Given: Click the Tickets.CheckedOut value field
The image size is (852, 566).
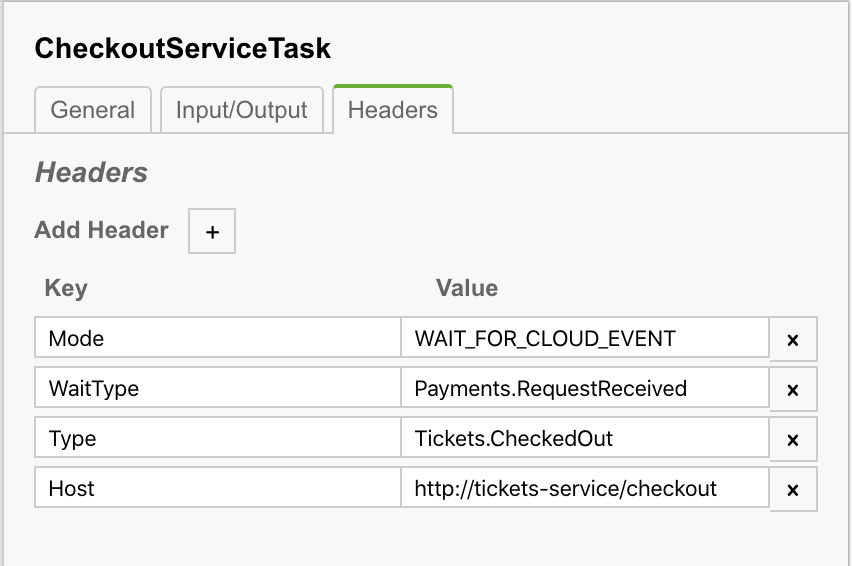Looking at the screenshot, I should pos(585,439).
